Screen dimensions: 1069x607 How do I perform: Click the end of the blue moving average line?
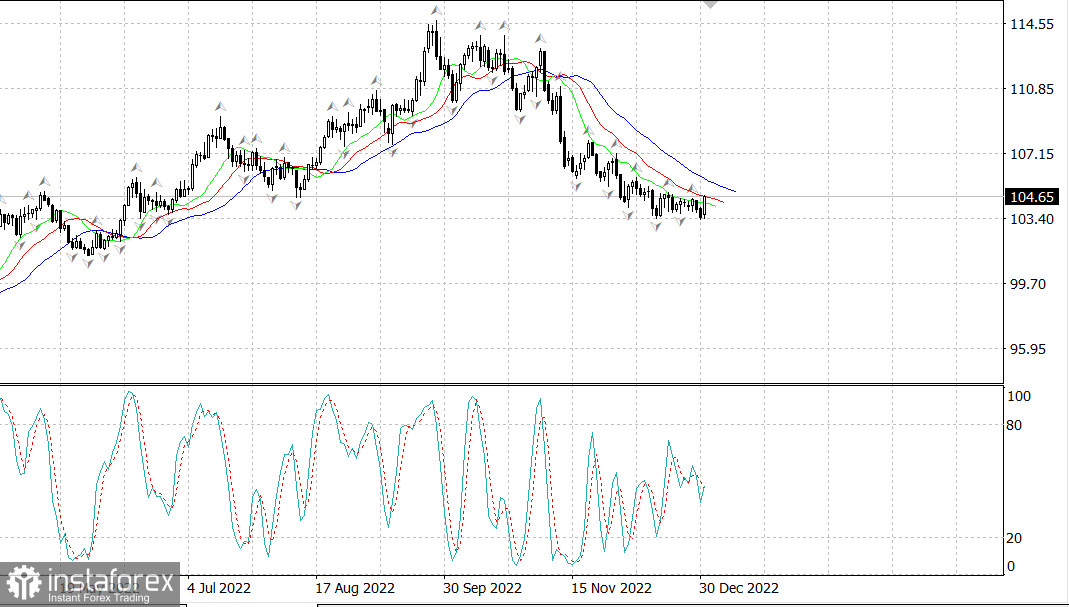735,191
